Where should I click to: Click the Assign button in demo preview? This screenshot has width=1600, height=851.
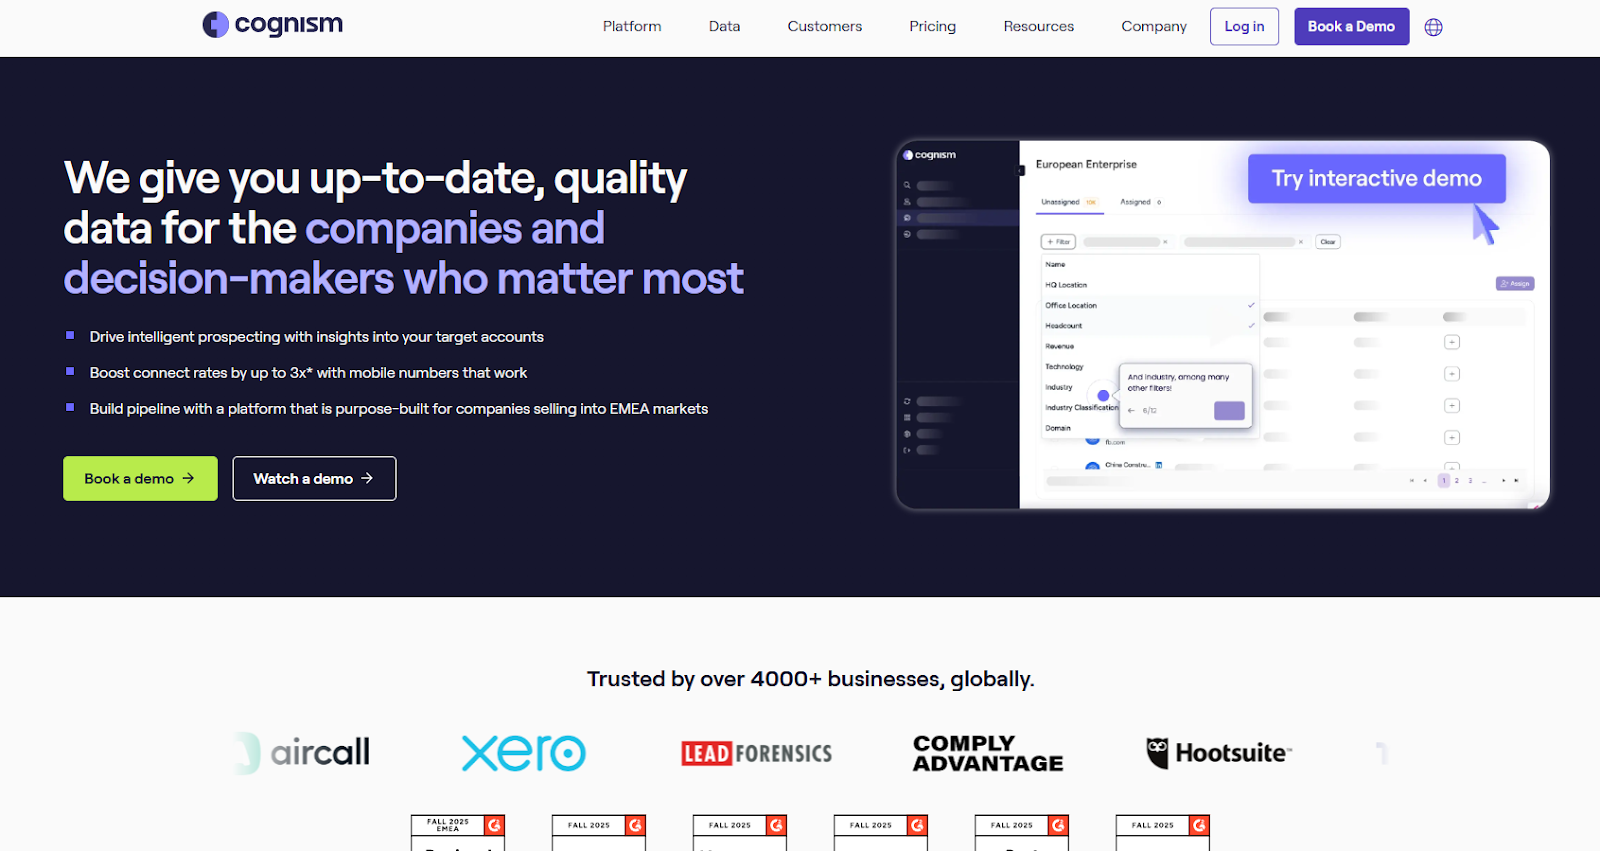(x=1515, y=284)
